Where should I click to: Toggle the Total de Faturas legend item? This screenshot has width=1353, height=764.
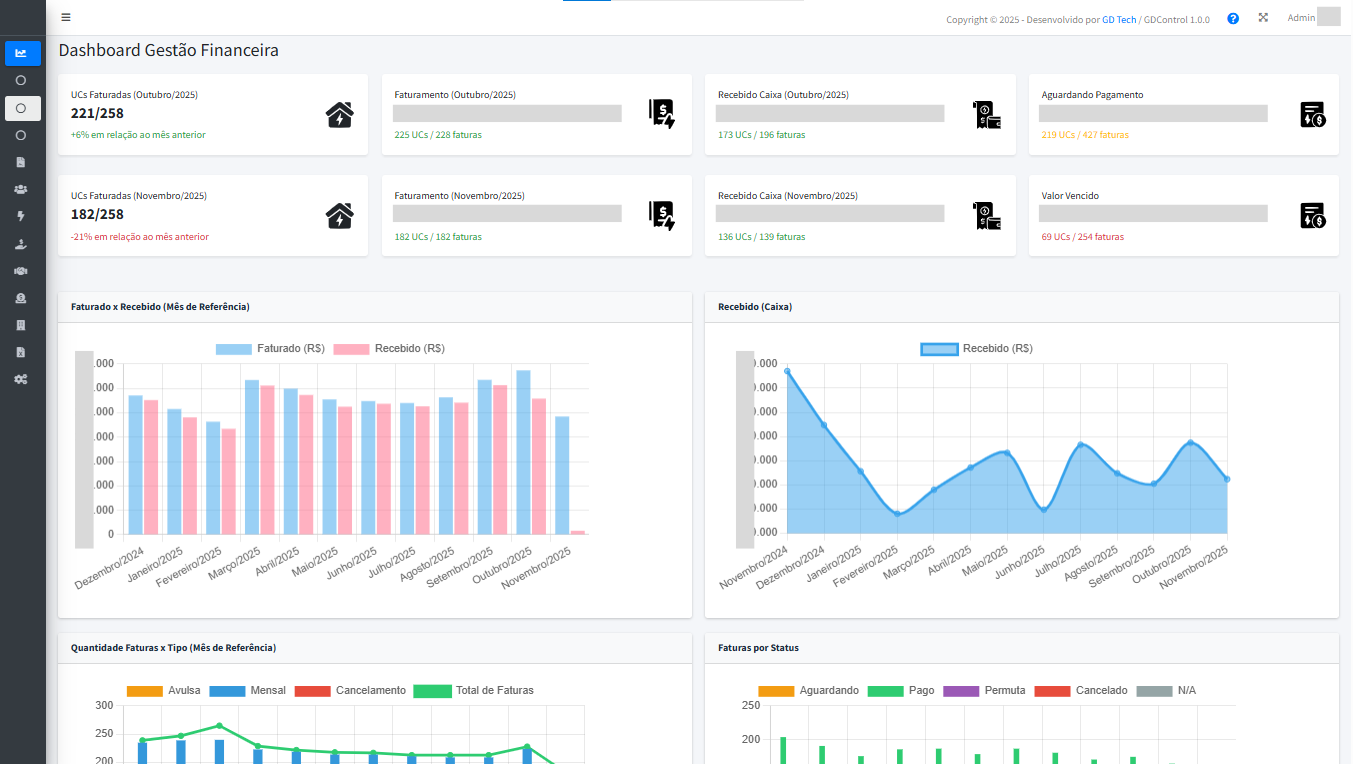pos(474,691)
